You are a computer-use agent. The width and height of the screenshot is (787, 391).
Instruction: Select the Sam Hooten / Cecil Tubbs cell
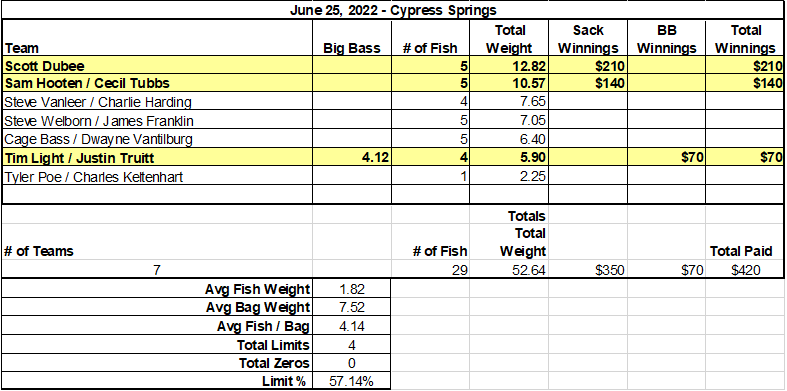pyautogui.click(x=157, y=83)
